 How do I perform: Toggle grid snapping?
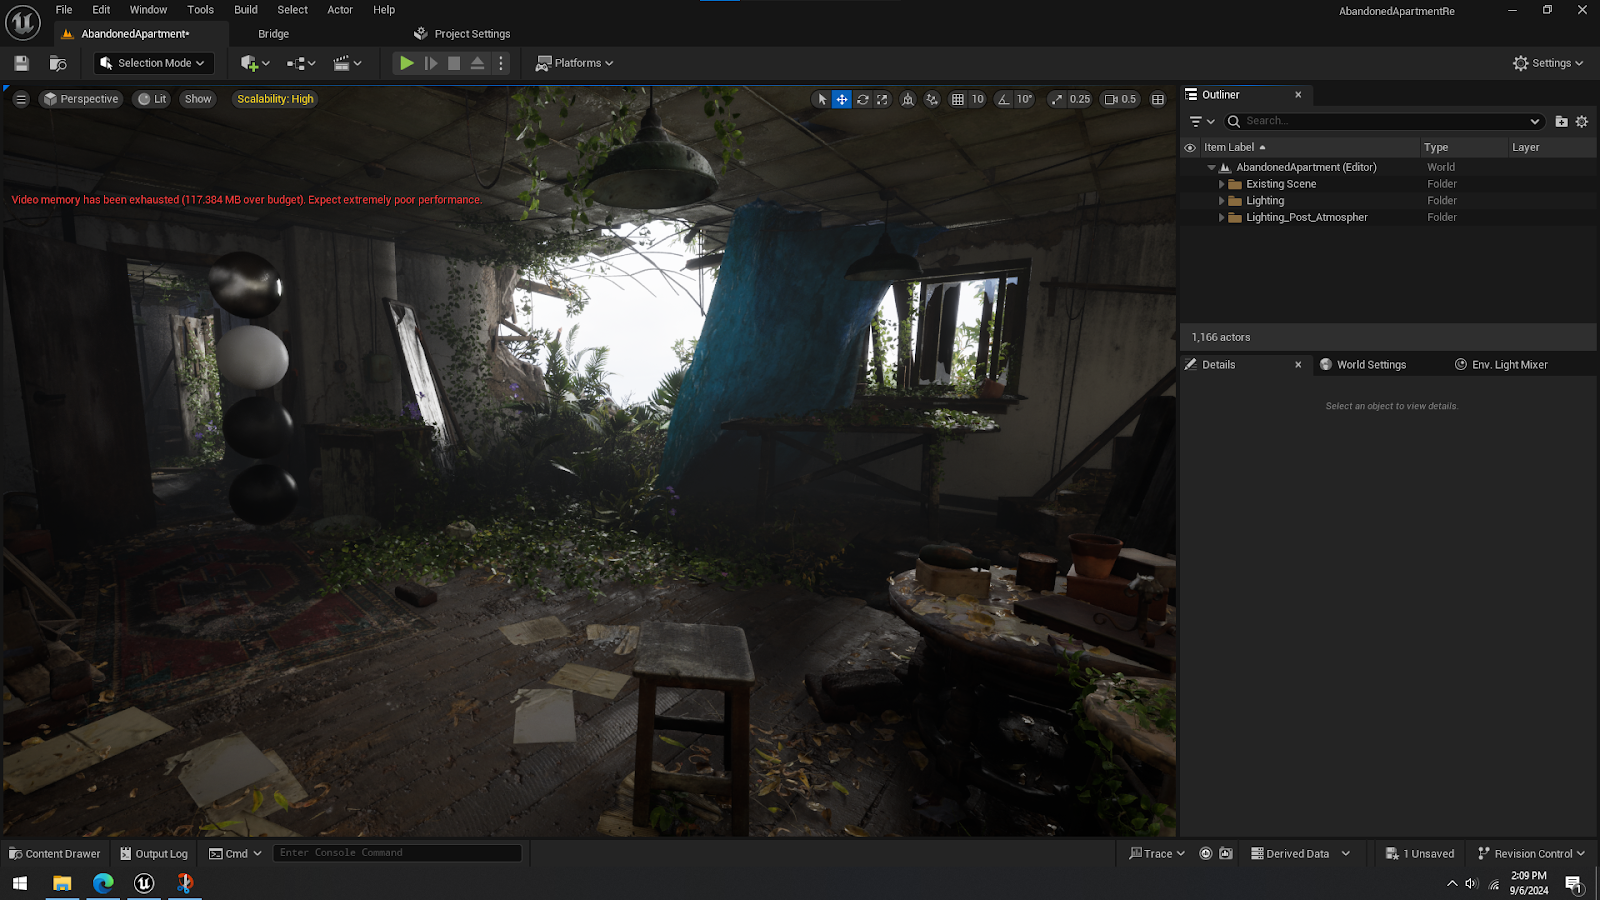pyautogui.click(x=958, y=99)
